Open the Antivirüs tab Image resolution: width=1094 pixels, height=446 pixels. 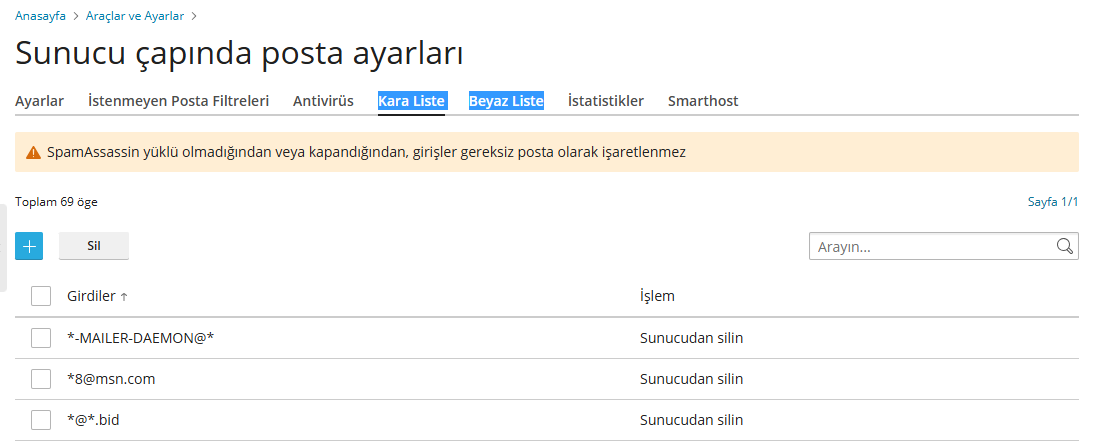323,101
